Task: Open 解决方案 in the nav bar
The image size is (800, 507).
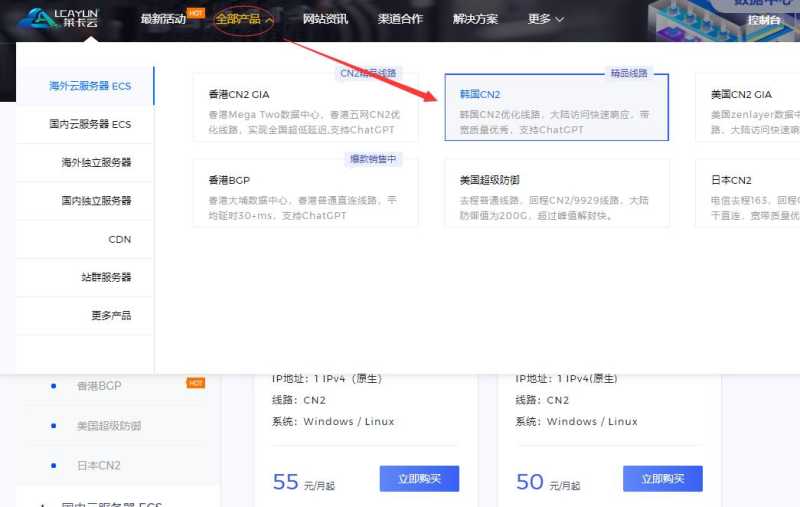Action: point(475,19)
